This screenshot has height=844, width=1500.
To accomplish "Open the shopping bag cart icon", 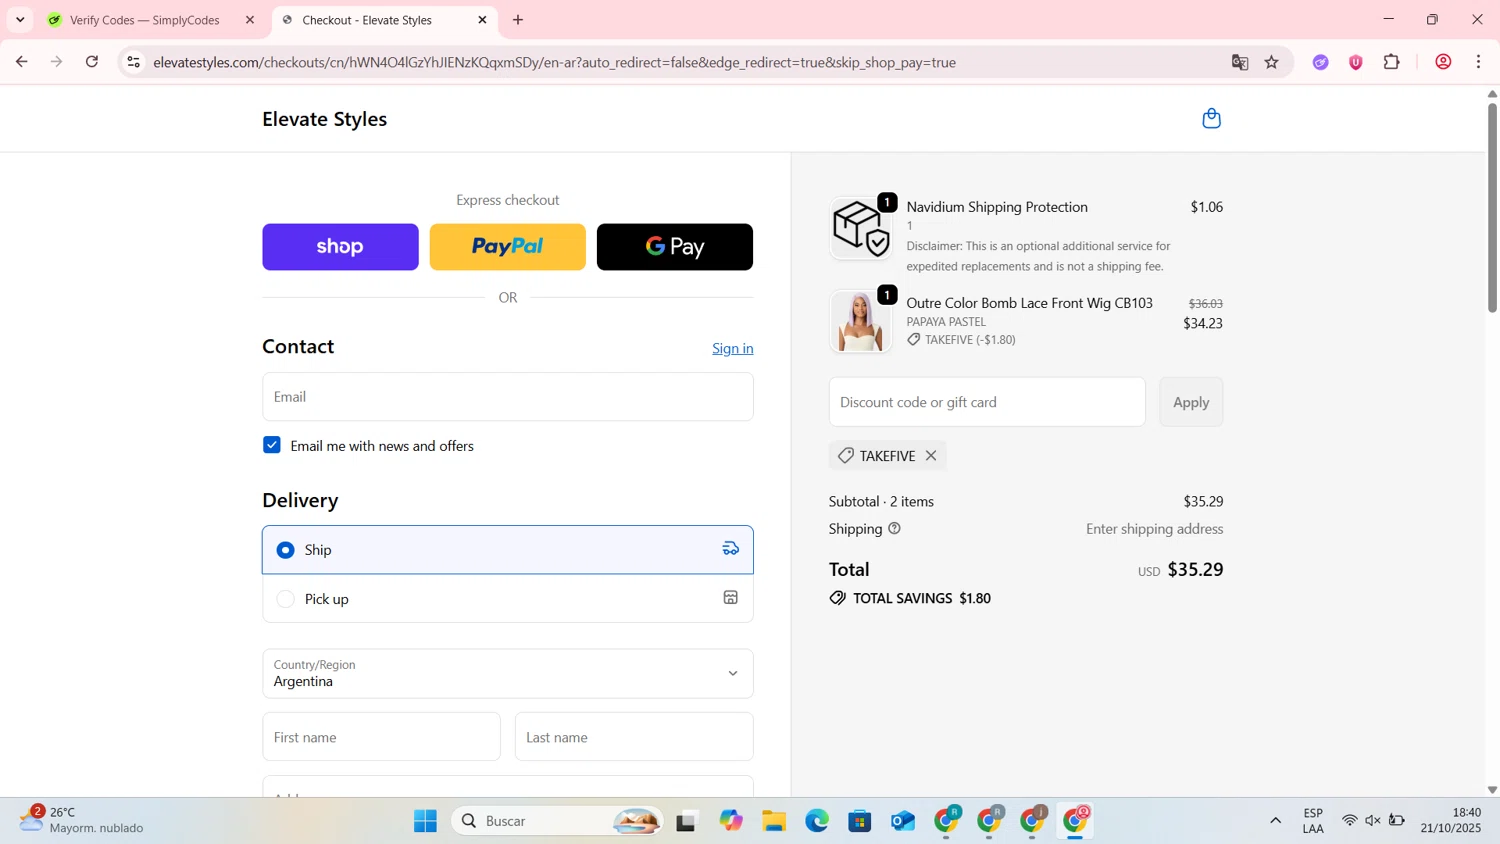I will pyautogui.click(x=1211, y=118).
